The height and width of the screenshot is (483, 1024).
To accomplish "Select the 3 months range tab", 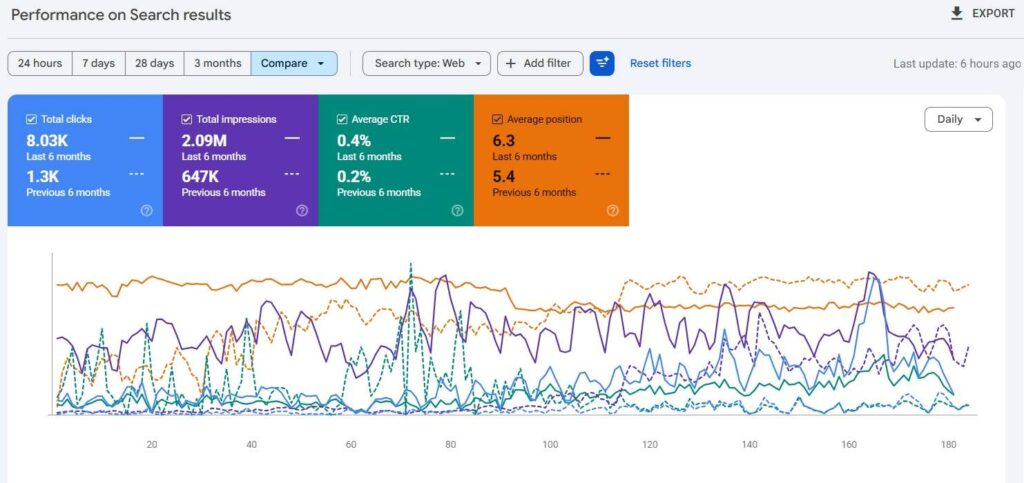I will point(217,63).
